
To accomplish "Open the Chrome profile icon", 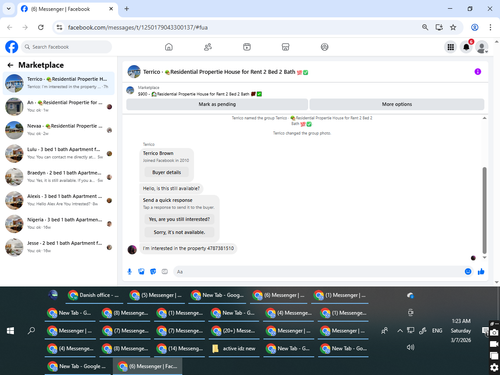I will (475, 27).
